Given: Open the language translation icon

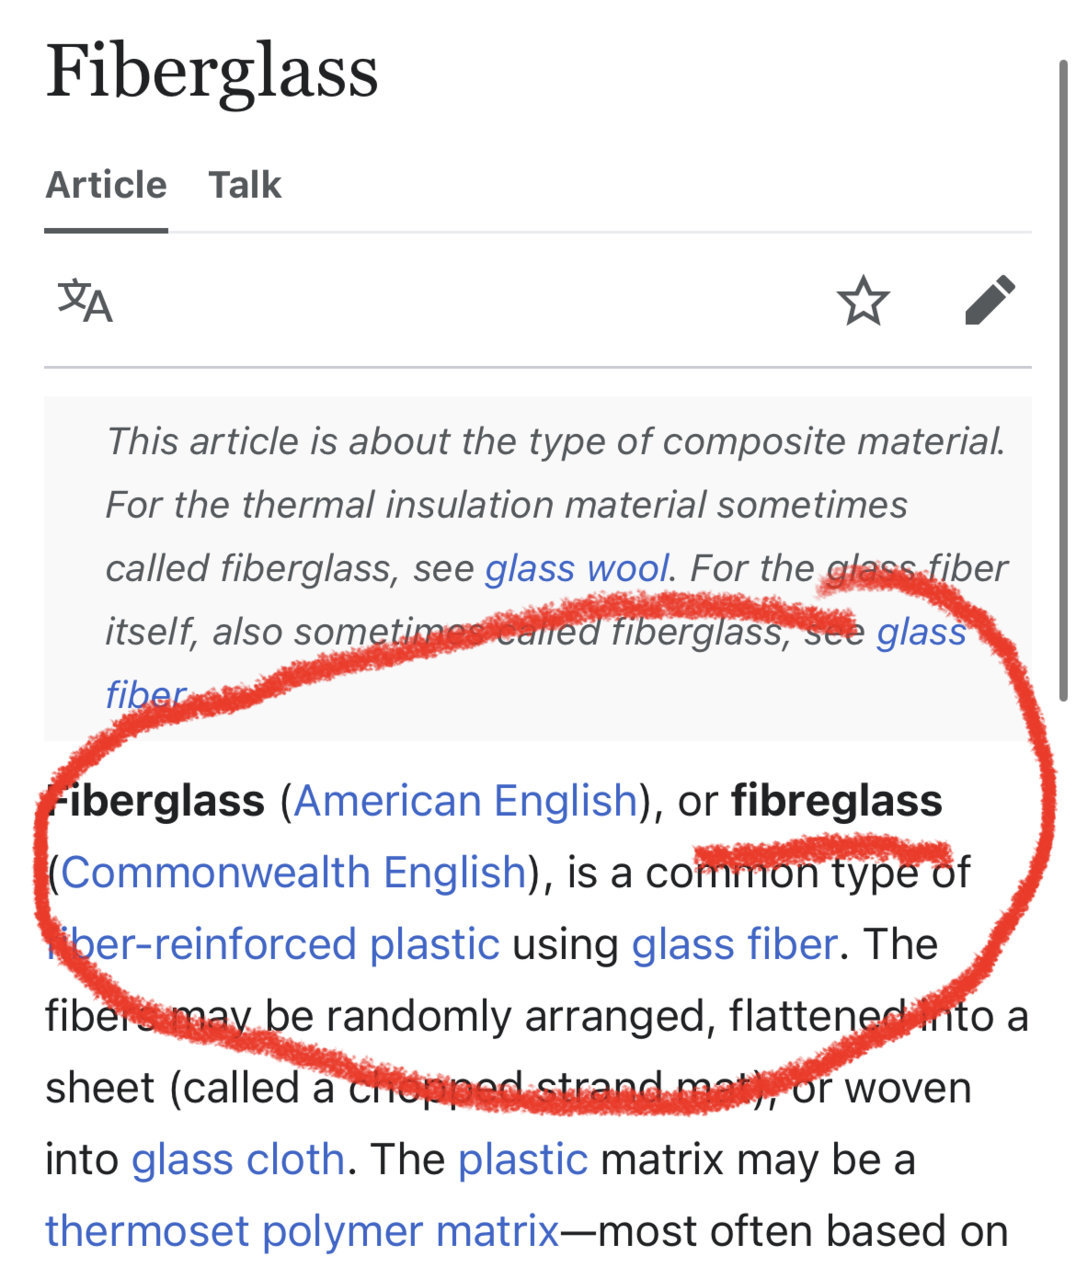Looking at the screenshot, I should click(x=85, y=301).
